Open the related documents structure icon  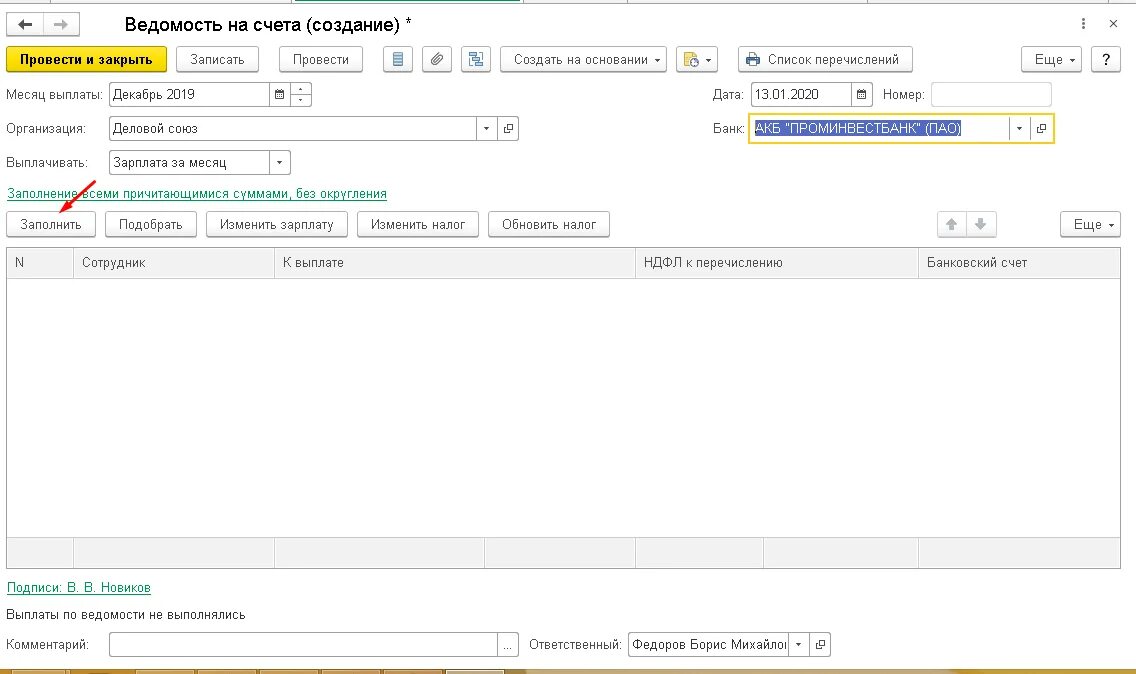476,59
